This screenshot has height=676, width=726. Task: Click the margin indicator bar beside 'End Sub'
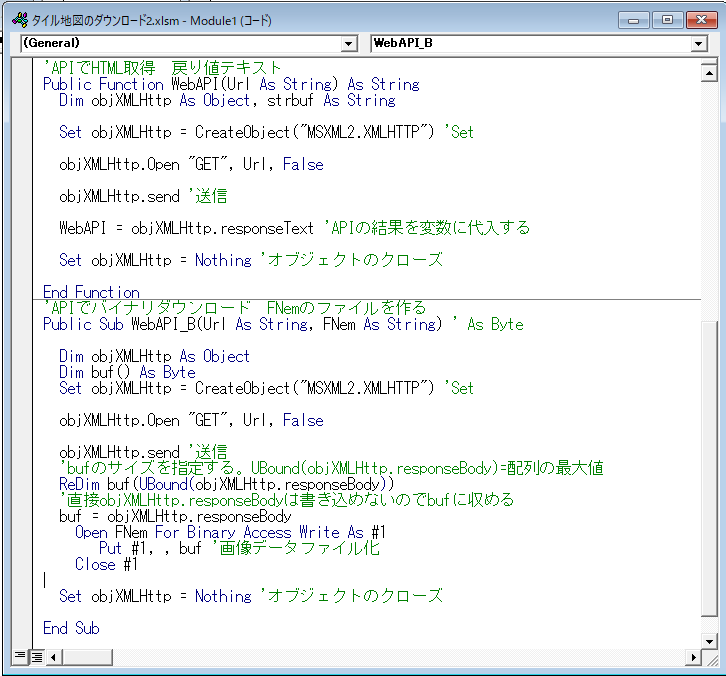coord(22,628)
